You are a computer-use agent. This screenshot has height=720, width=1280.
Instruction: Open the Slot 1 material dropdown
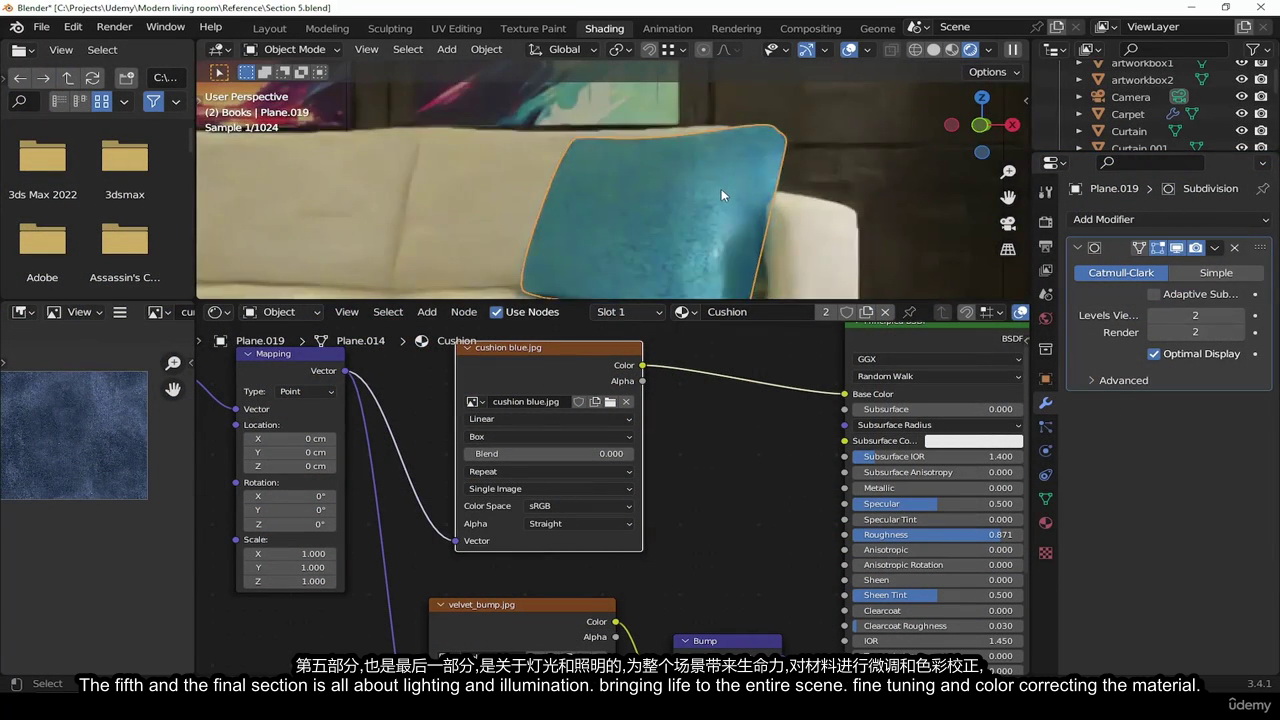[x=628, y=312]
